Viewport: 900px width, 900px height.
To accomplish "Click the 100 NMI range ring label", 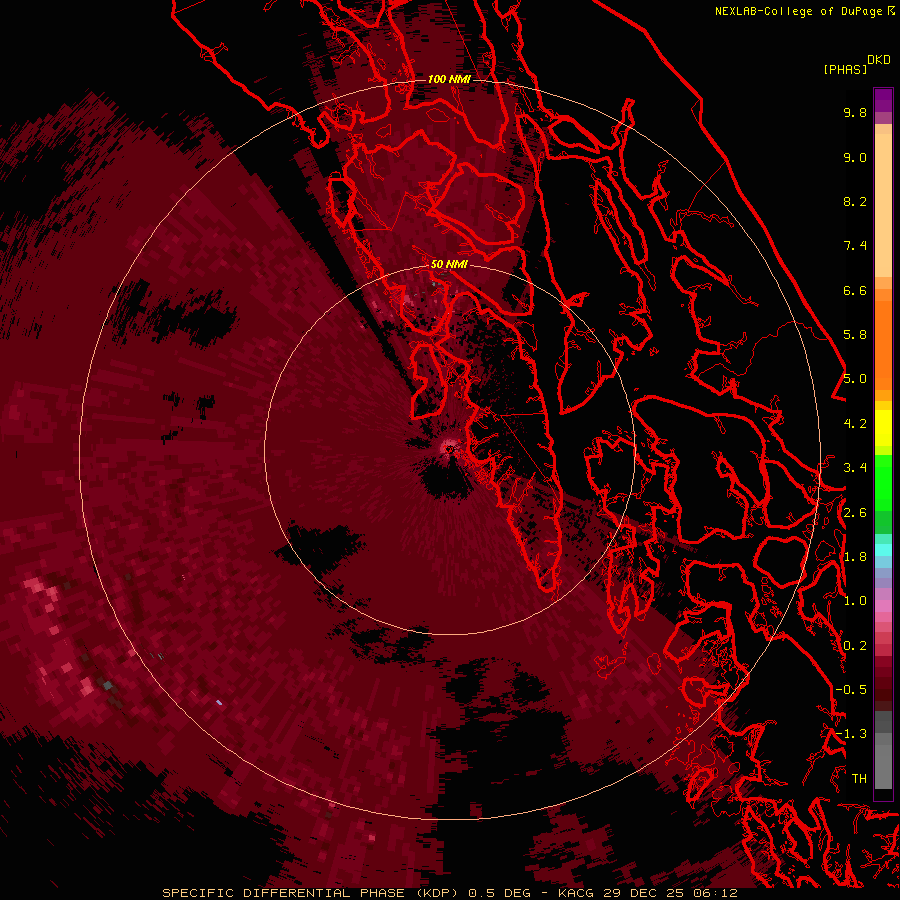I will (x=449, y=79).
